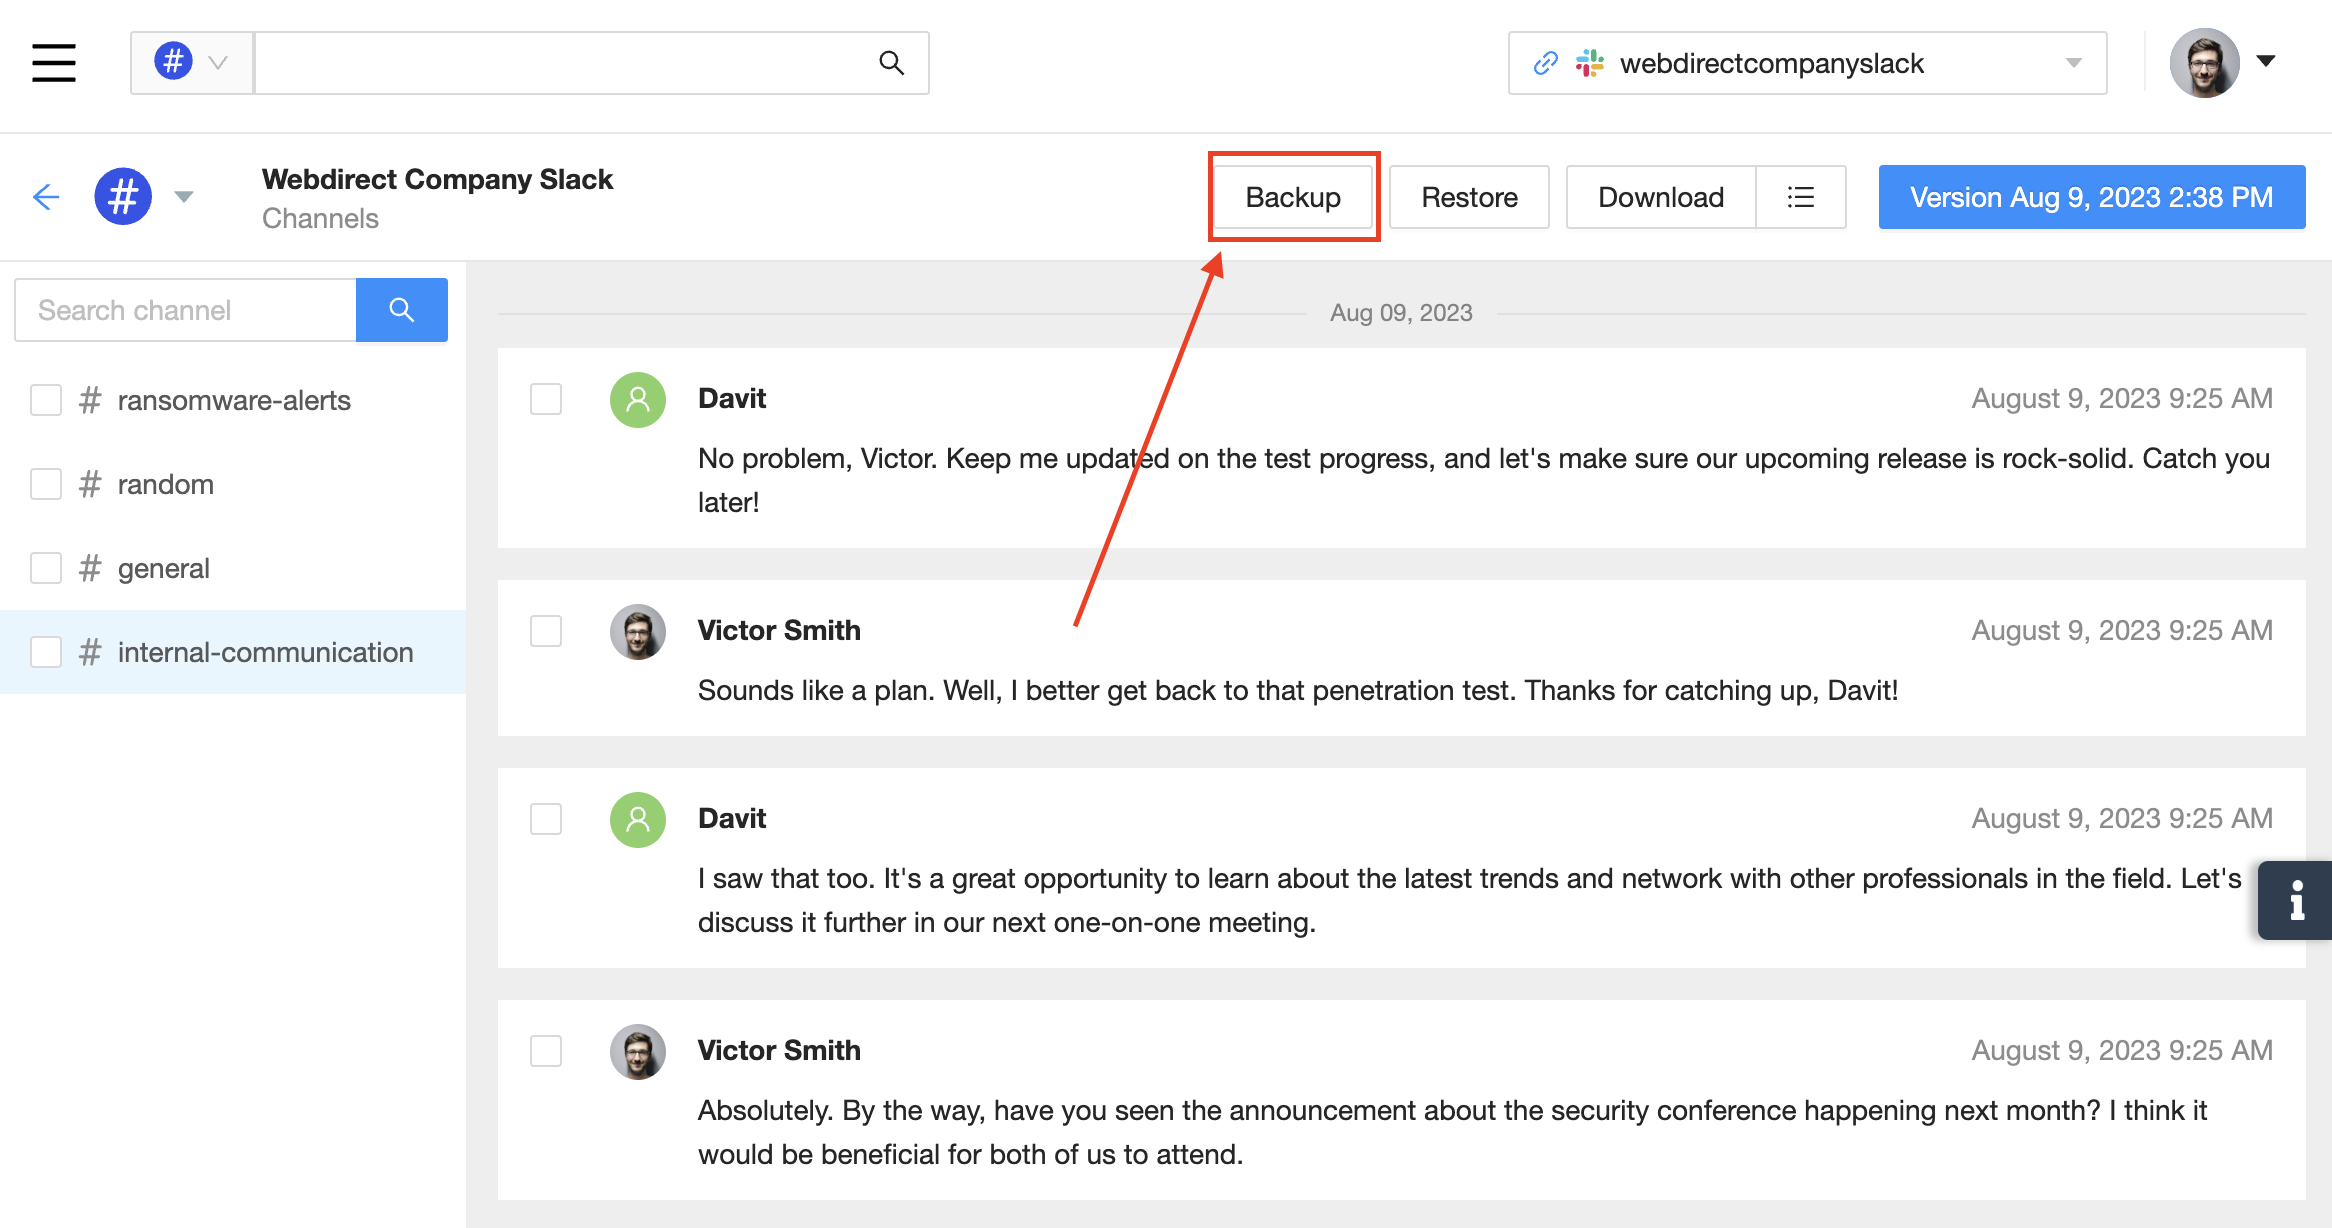Click the floating info icon
2332x1228 pixels.
tap(2296, 900)
